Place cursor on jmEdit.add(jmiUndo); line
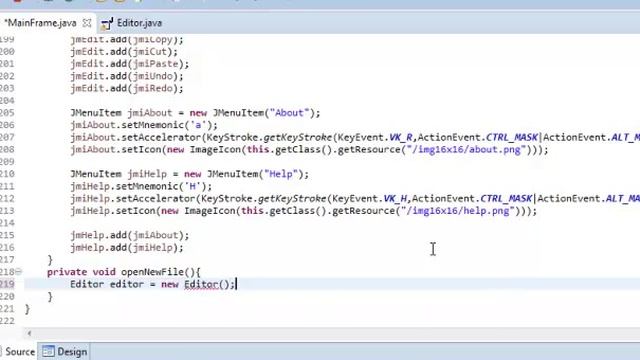The height and width of the screenshot is (360, 640). click(x=127, y=76)
